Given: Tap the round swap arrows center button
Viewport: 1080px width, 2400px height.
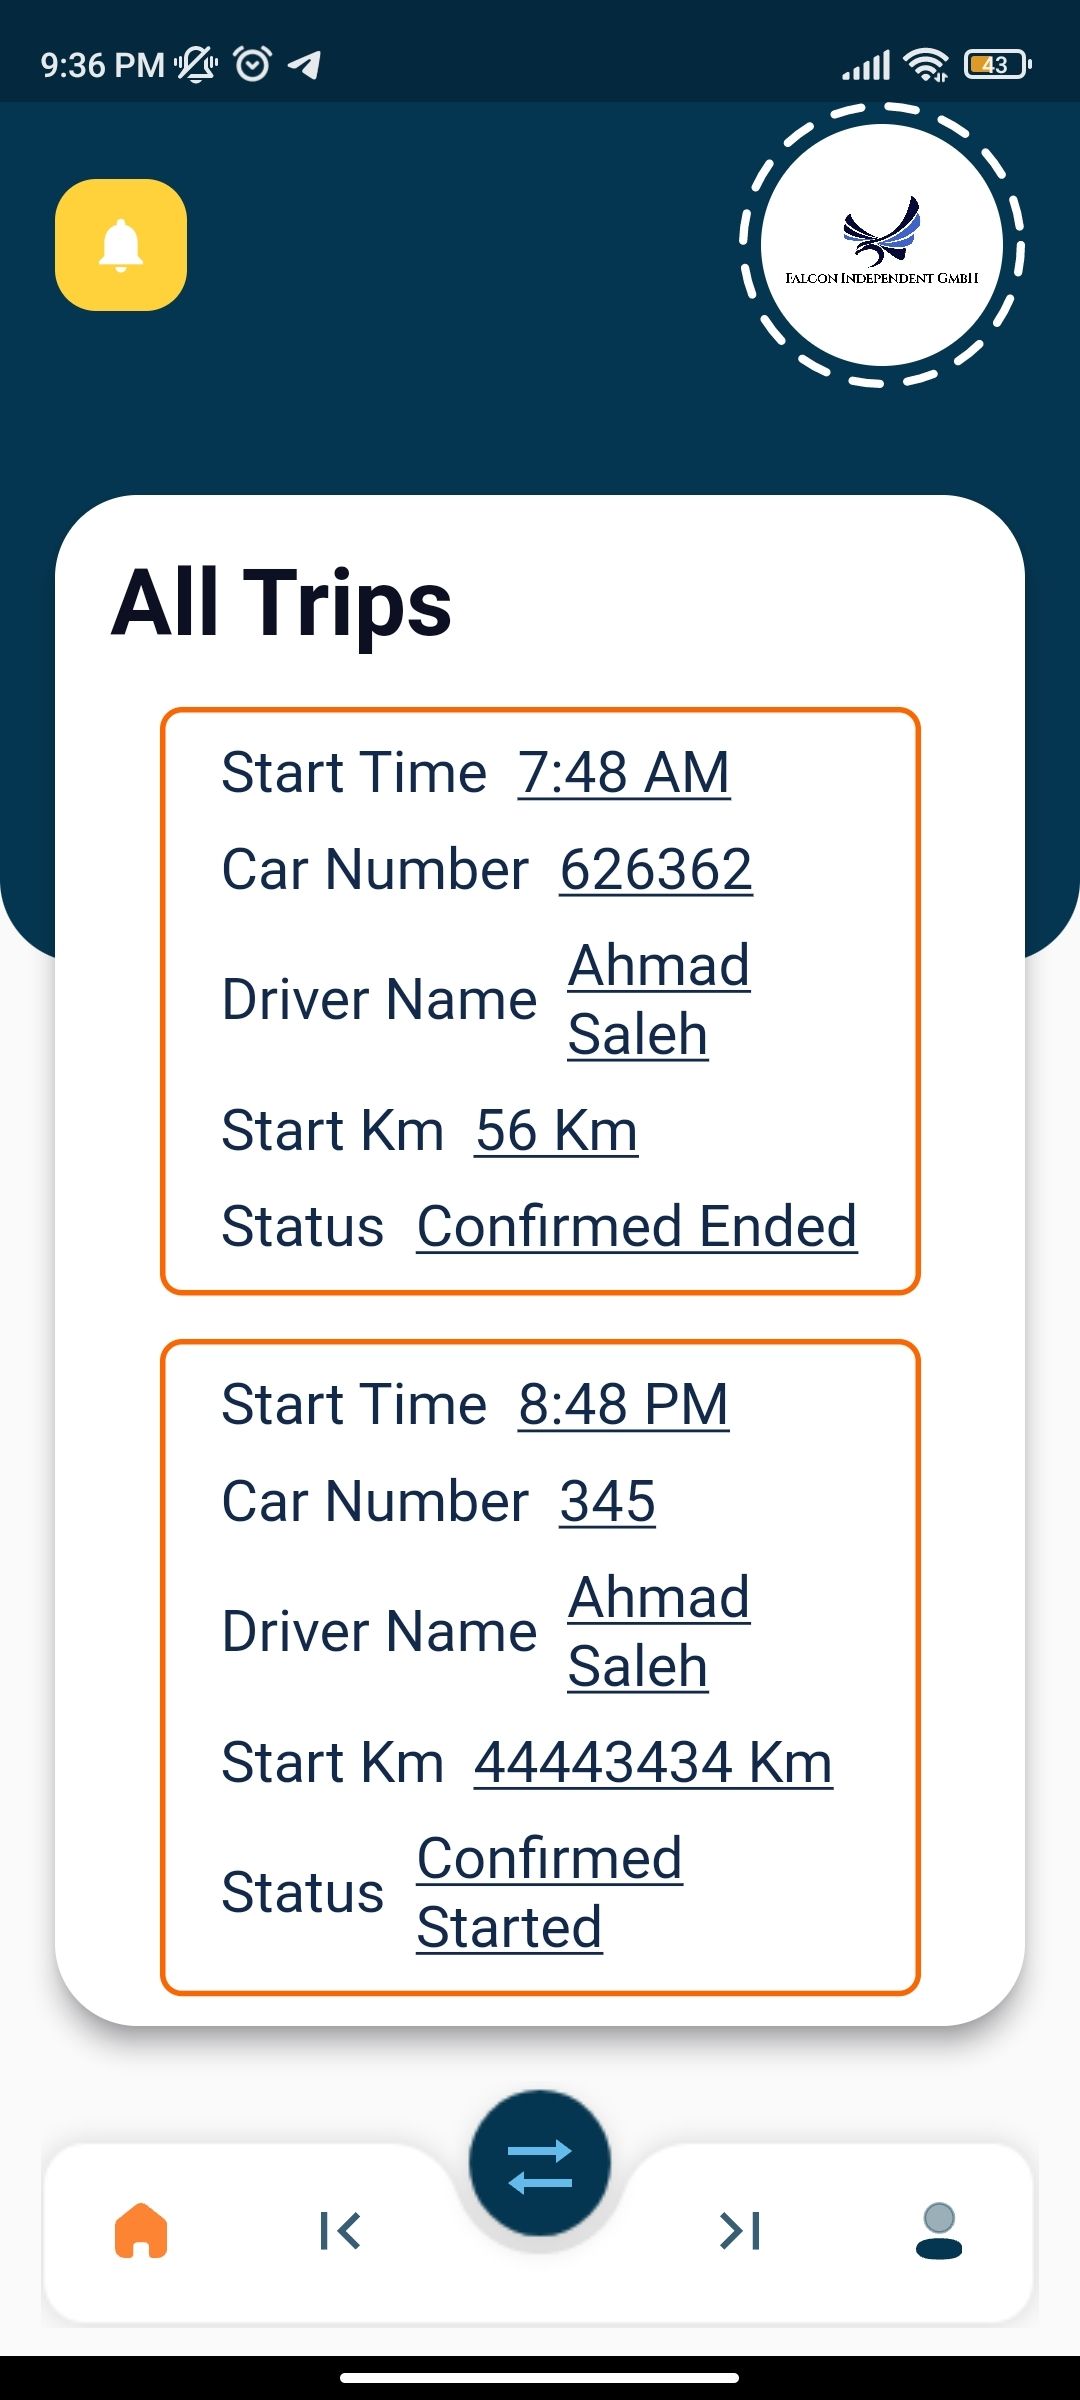Looking at the screenshot, I should pyautogui.click(x=540, y=2163).
